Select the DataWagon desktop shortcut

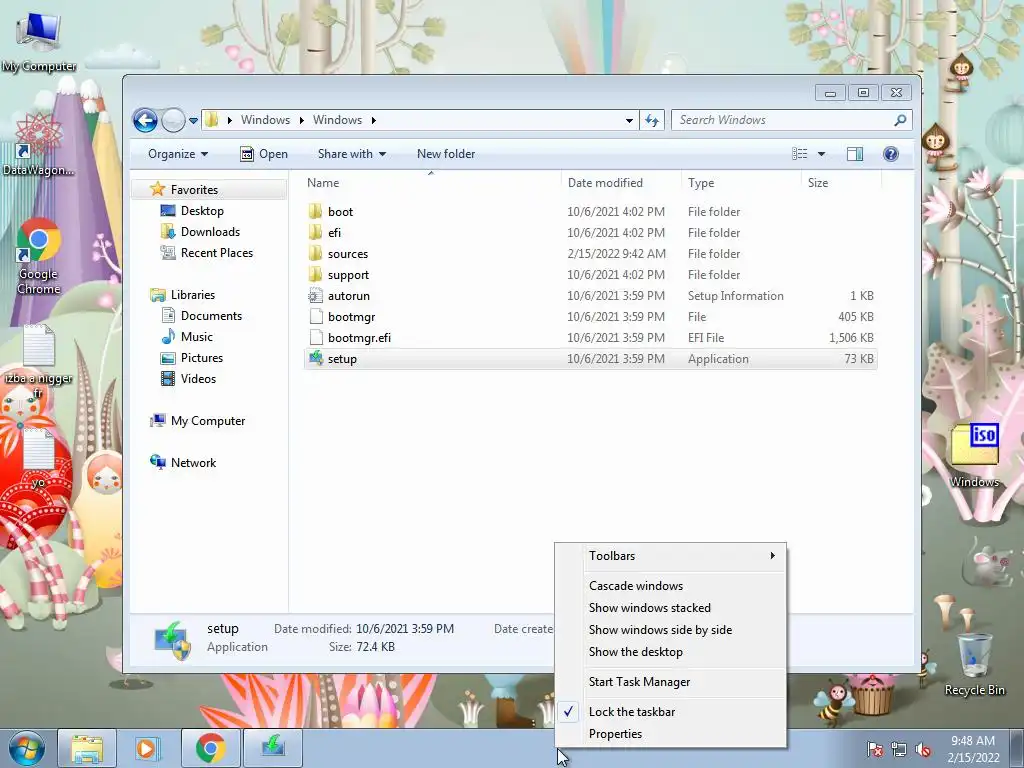click(39, 145)
